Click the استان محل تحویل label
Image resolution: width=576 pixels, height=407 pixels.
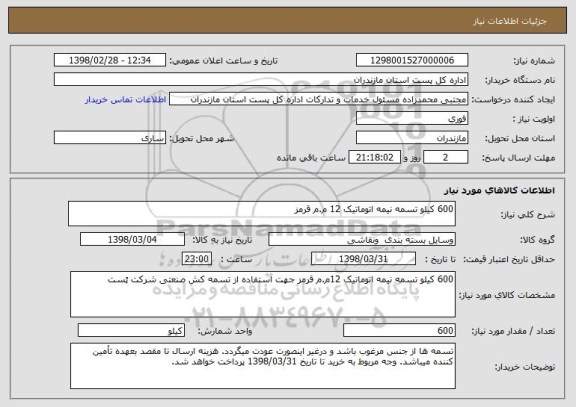520,138
